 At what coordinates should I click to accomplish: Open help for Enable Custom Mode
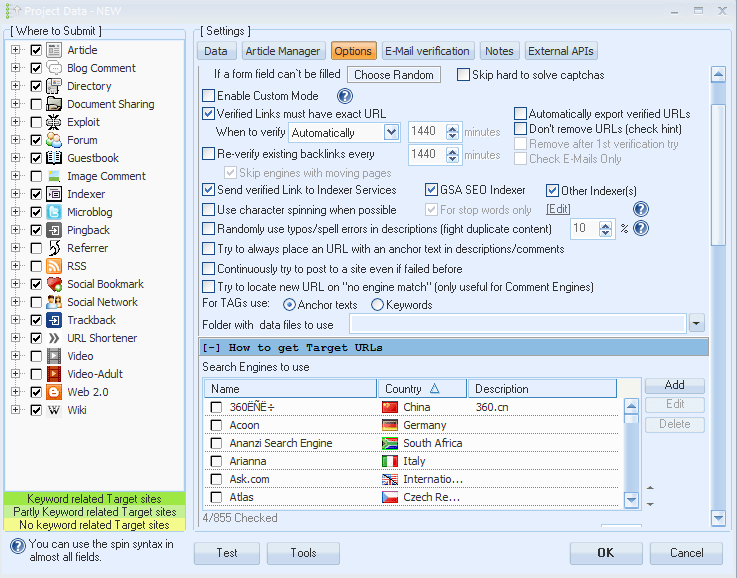(x=345, y=96)
